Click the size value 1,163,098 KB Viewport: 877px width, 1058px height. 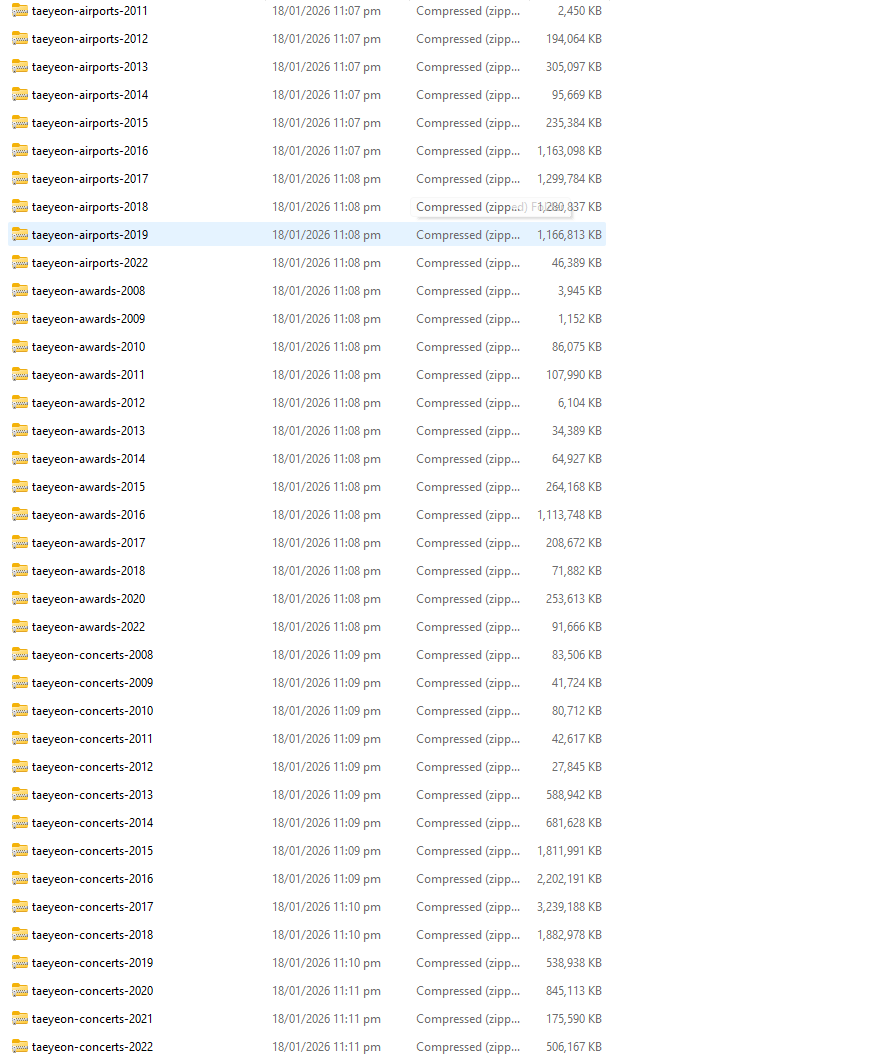569,151
